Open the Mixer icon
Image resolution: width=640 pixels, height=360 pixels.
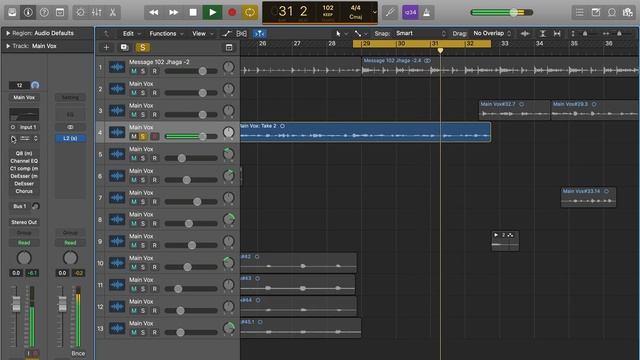pos(97,12)
